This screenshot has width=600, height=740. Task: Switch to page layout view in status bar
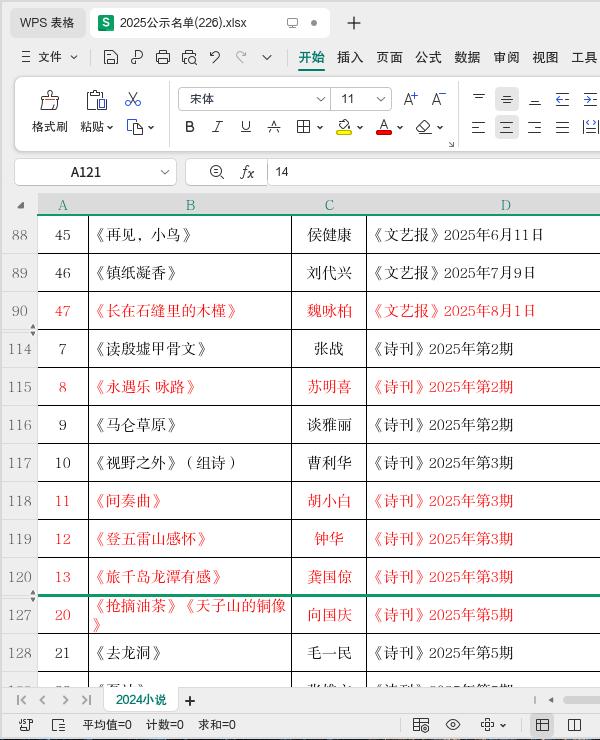[x=575, y=724]
